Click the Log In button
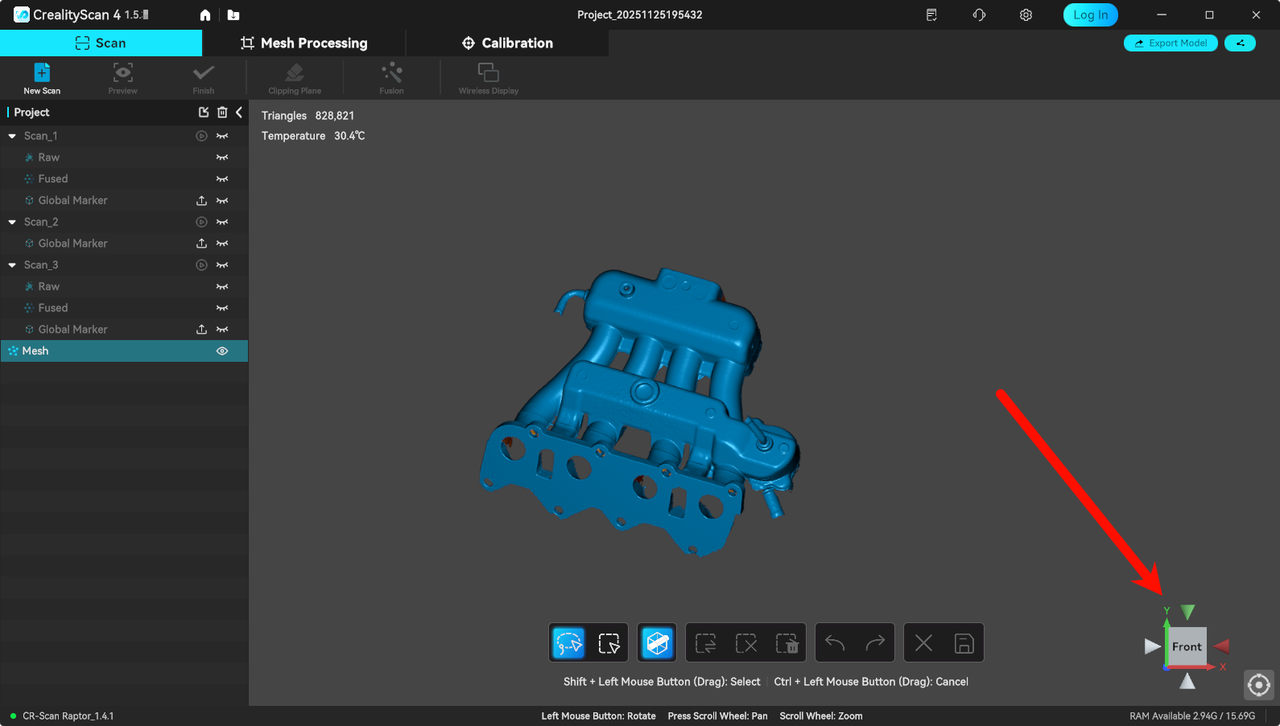1280x726 pixels. [1090, 14]
